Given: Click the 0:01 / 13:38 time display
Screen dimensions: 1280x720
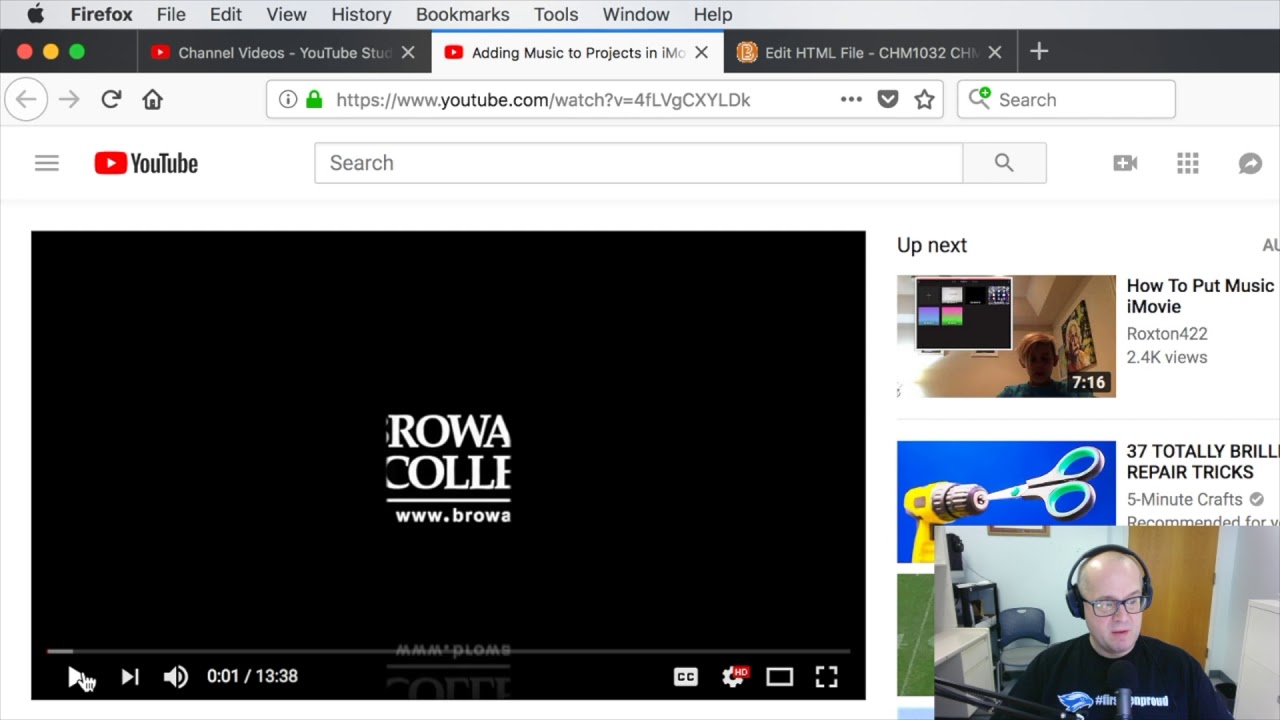Looking at the screenshot, I should tap(252, 677).
